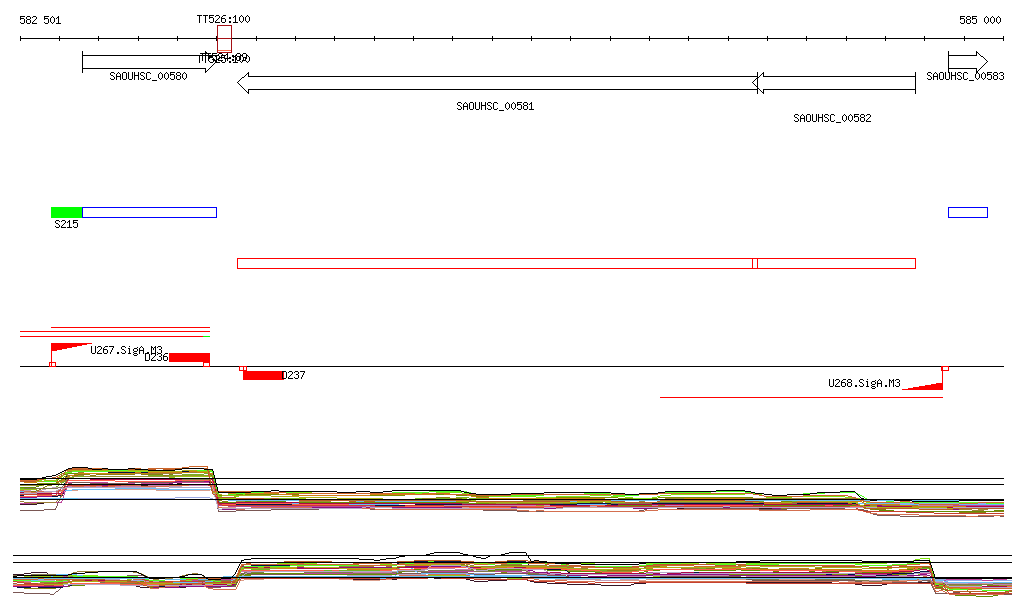Click the SAOUHSC_00580 gene arrow

pos(150,62)
